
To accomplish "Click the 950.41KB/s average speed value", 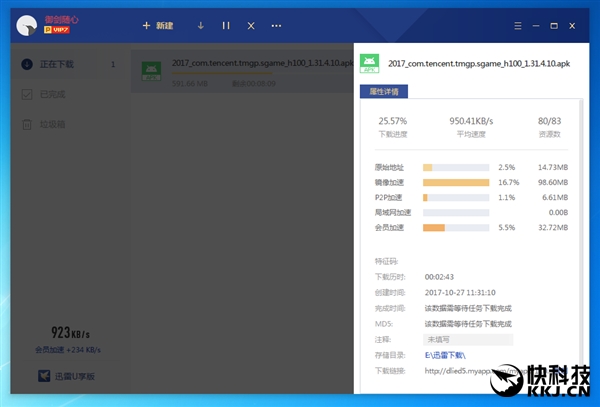I will point(471,121).
